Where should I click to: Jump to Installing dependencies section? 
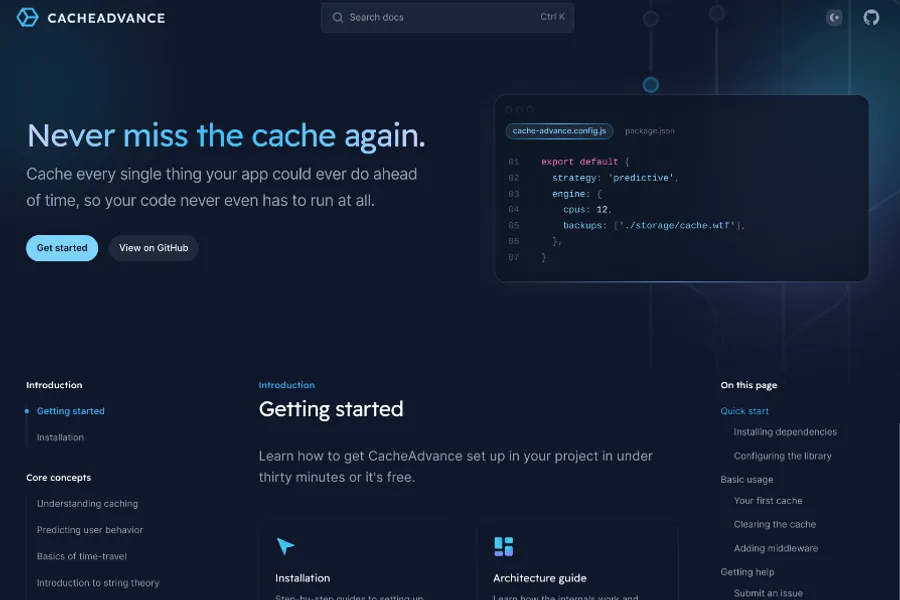coord(785,432)
